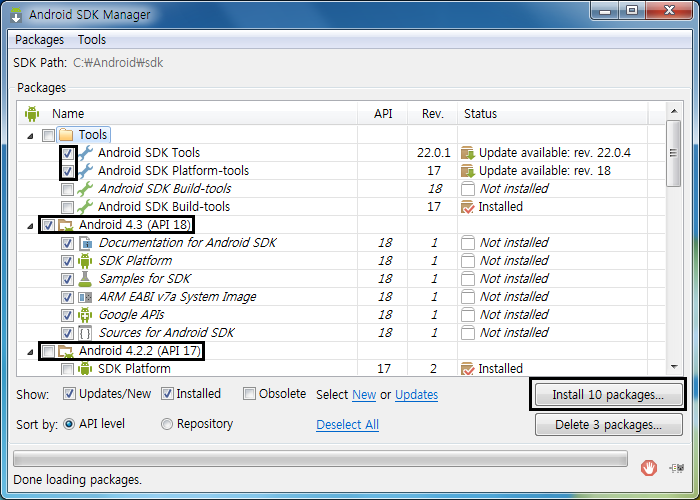This screenshot has height=500, width=700.
Task: Click the green wrench icon of Build-tools rev 17
Action: (x=85, y=207)
